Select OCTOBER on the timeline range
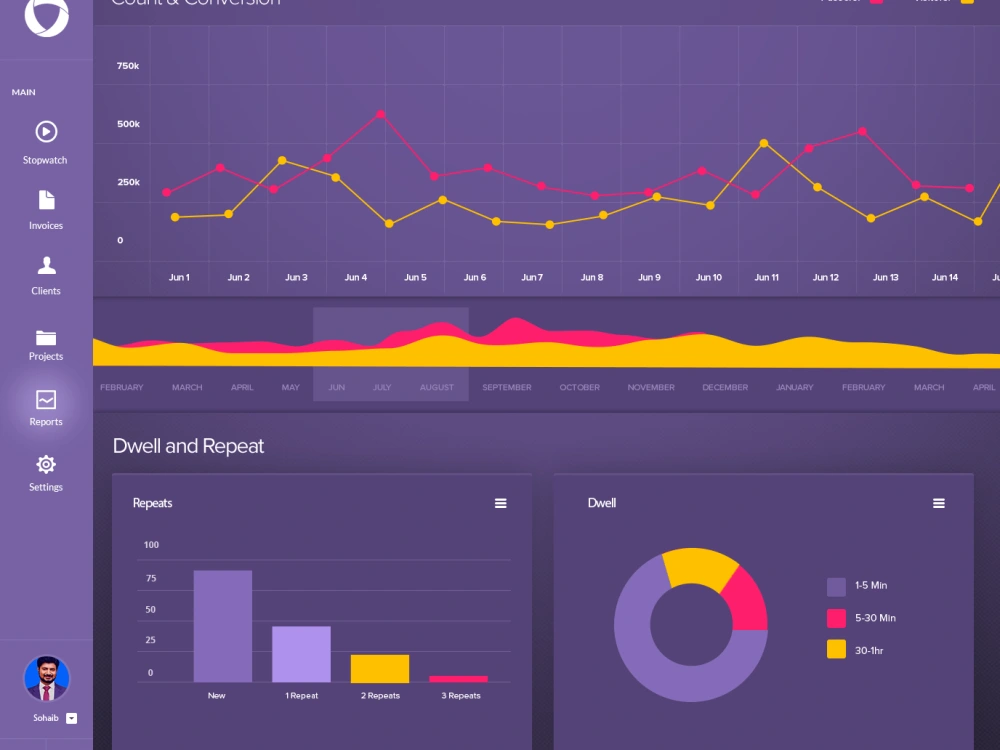This screenshot has width=1000, height=750. pyautogui.click(x=580, y=387)
